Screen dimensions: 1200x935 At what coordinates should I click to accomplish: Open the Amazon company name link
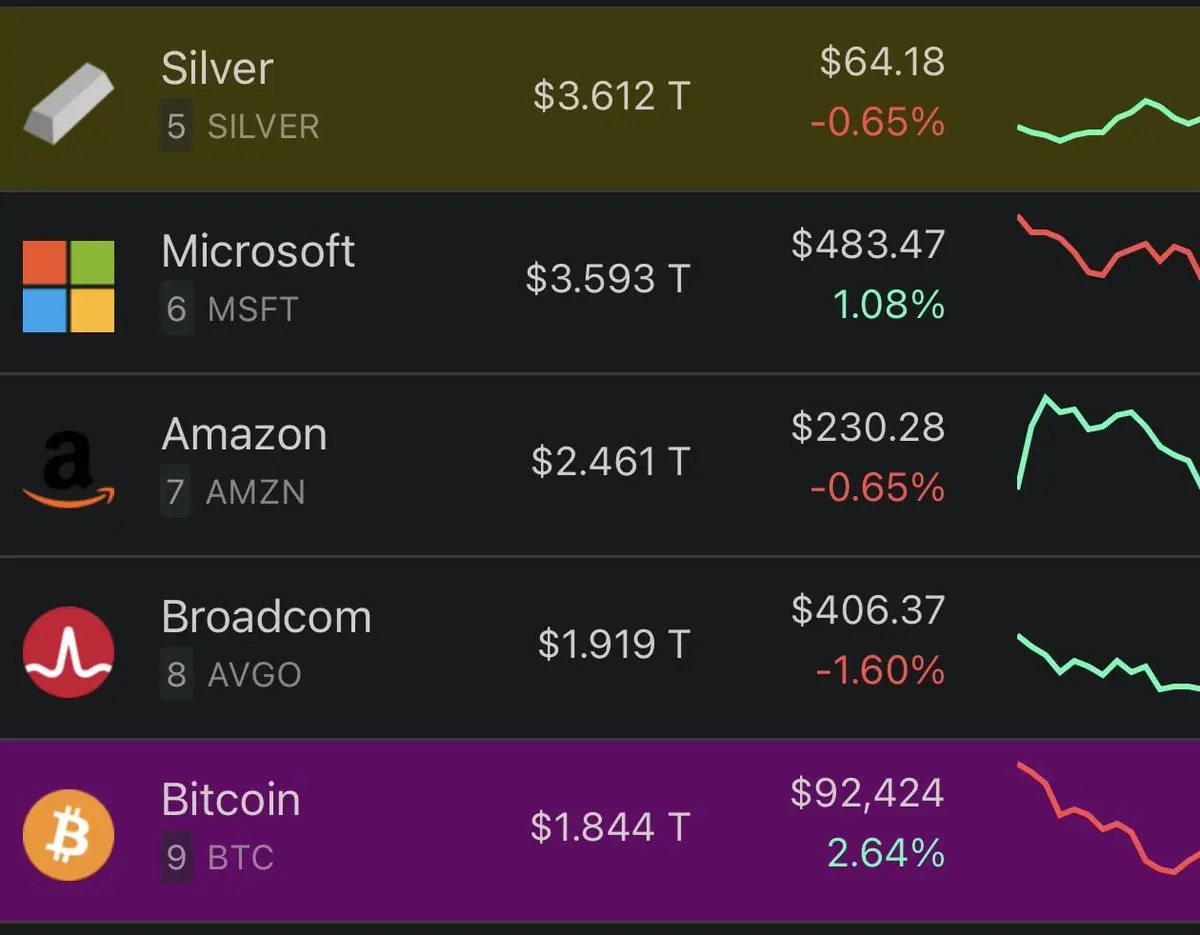coord(244,434)
